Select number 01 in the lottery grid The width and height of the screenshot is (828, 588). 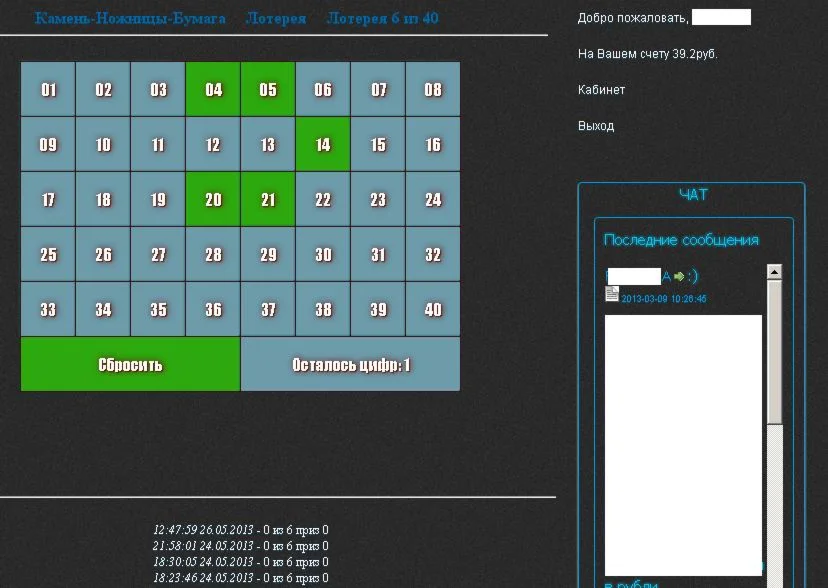click(x=47, y=89)
